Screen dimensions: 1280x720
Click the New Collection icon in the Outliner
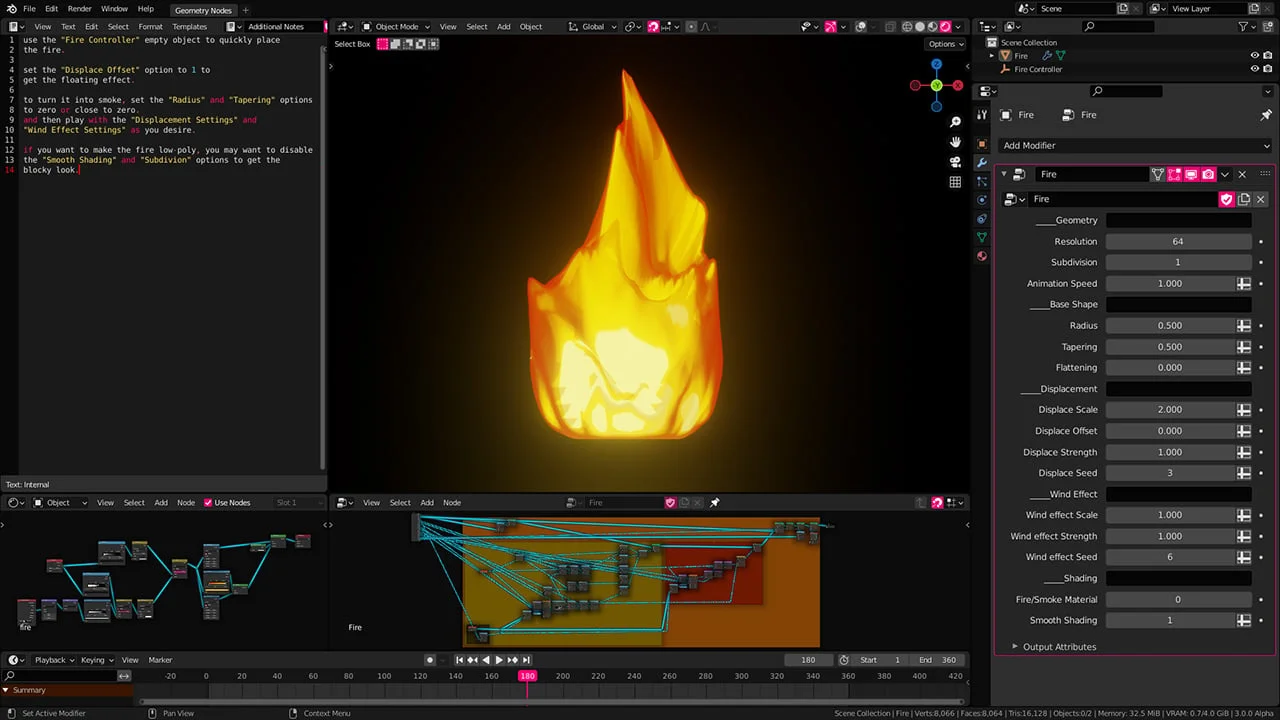click(x=1267, y=27)
